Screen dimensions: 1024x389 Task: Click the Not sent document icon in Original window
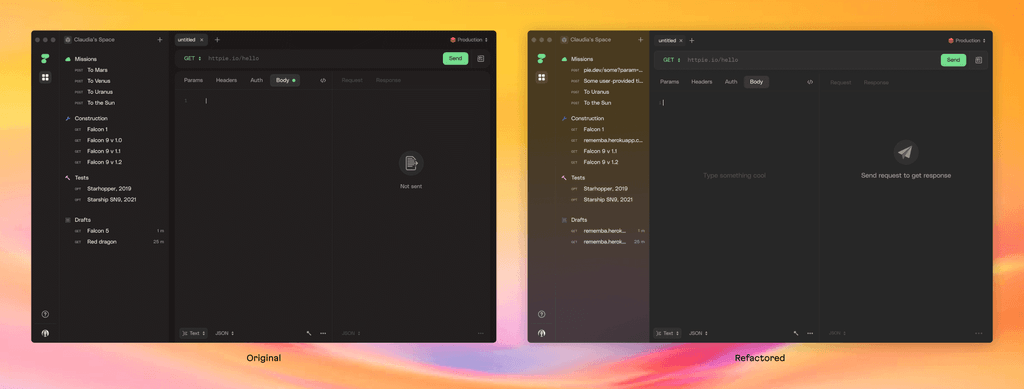[x=411, y=163]
